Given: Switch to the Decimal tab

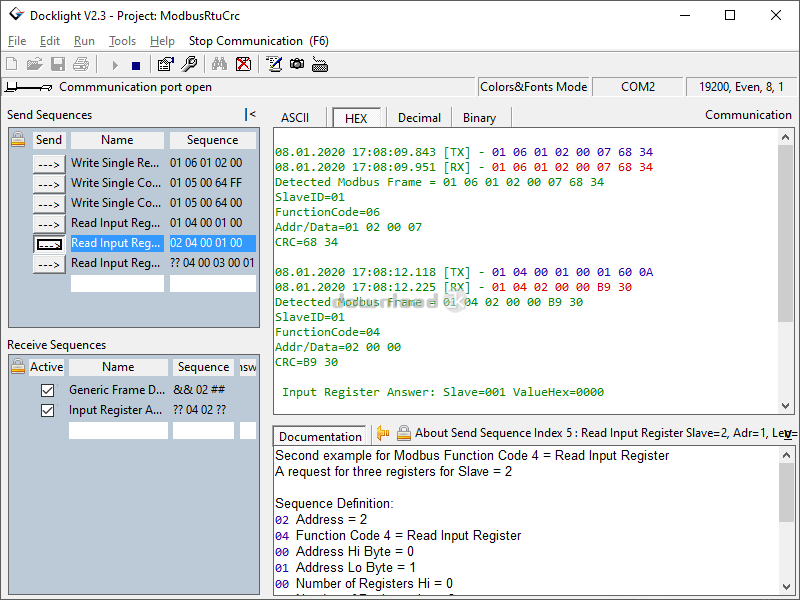Looking at the screenshot, I should pyautogui.click(x=419, y=118).
